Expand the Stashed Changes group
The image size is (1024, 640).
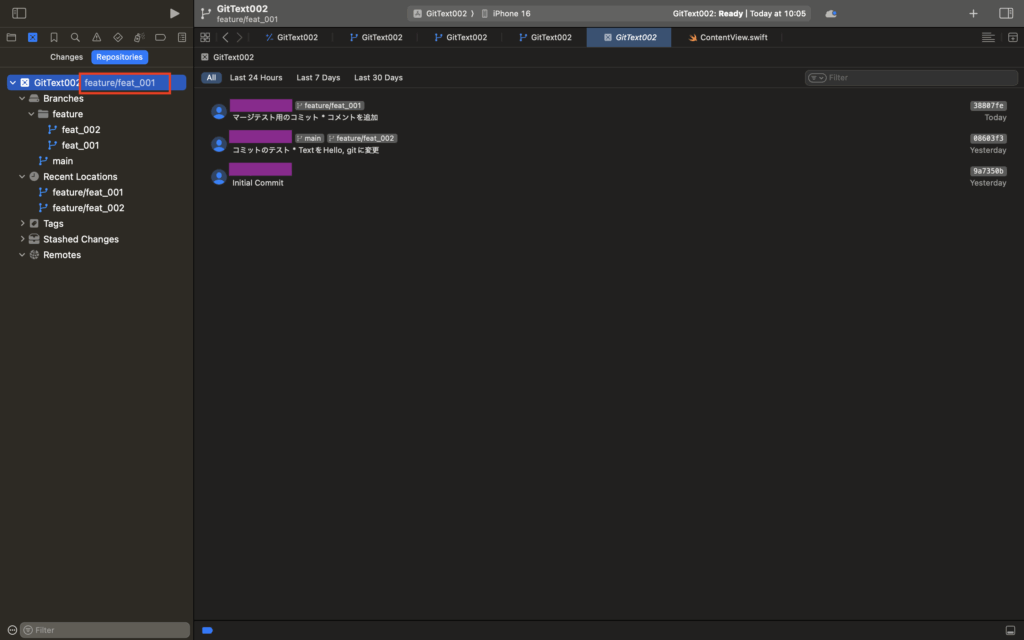22,239
